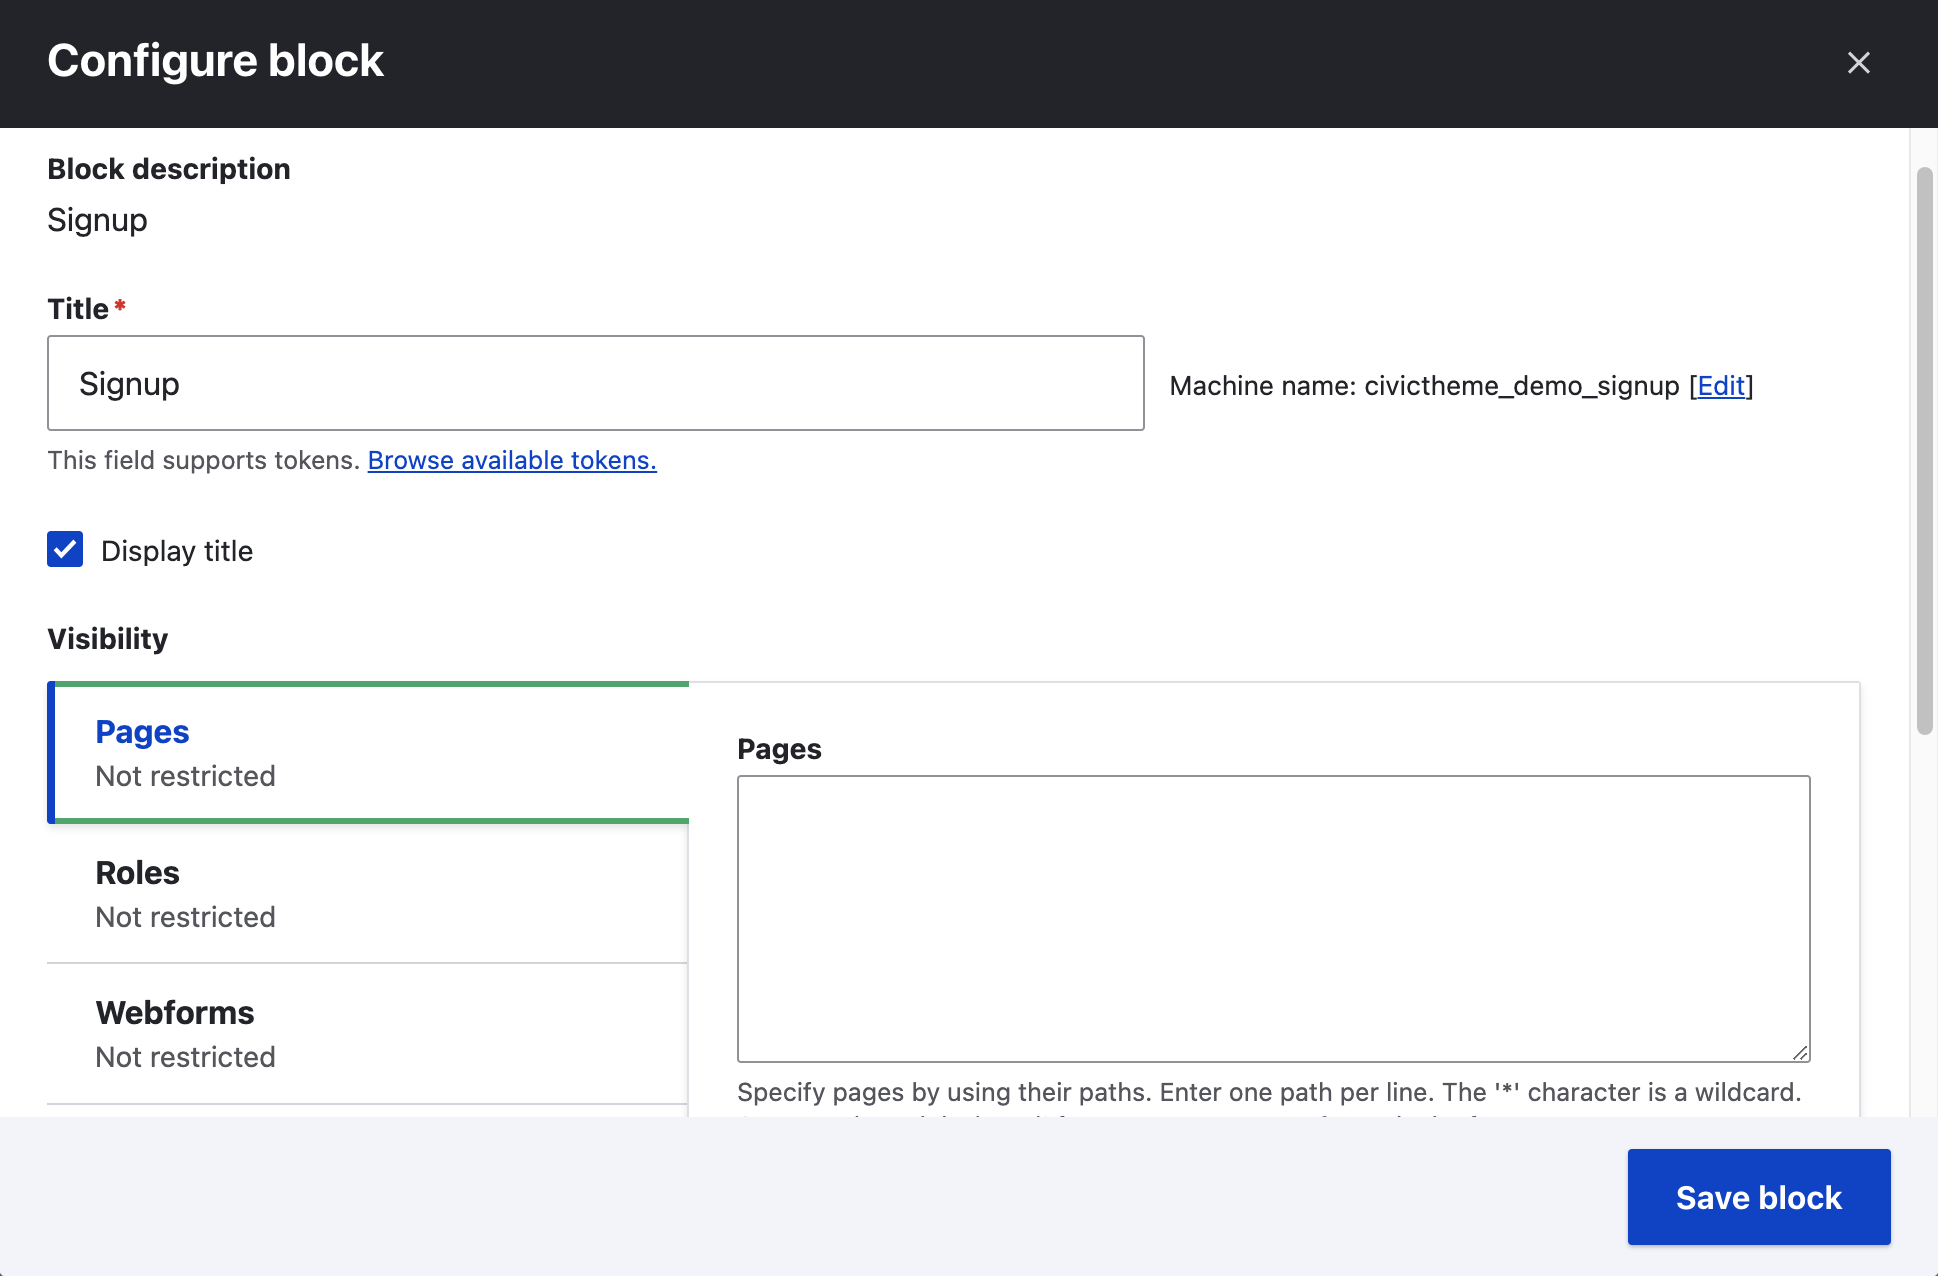
Task: Click the Save block button
Action: click(1758, 1197)
